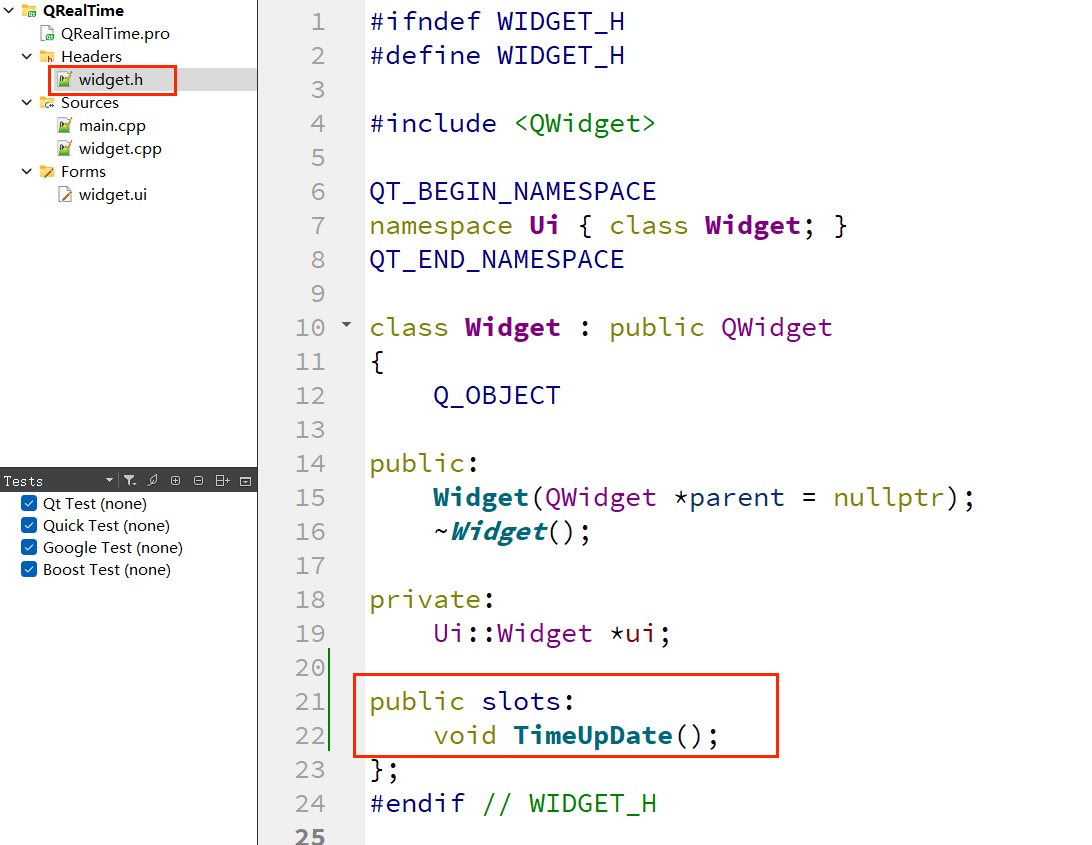Click the '~Widget()' destructor declaration
Image resolution: width=1092 pixels, height=845 pixels.
pos(511,532)
